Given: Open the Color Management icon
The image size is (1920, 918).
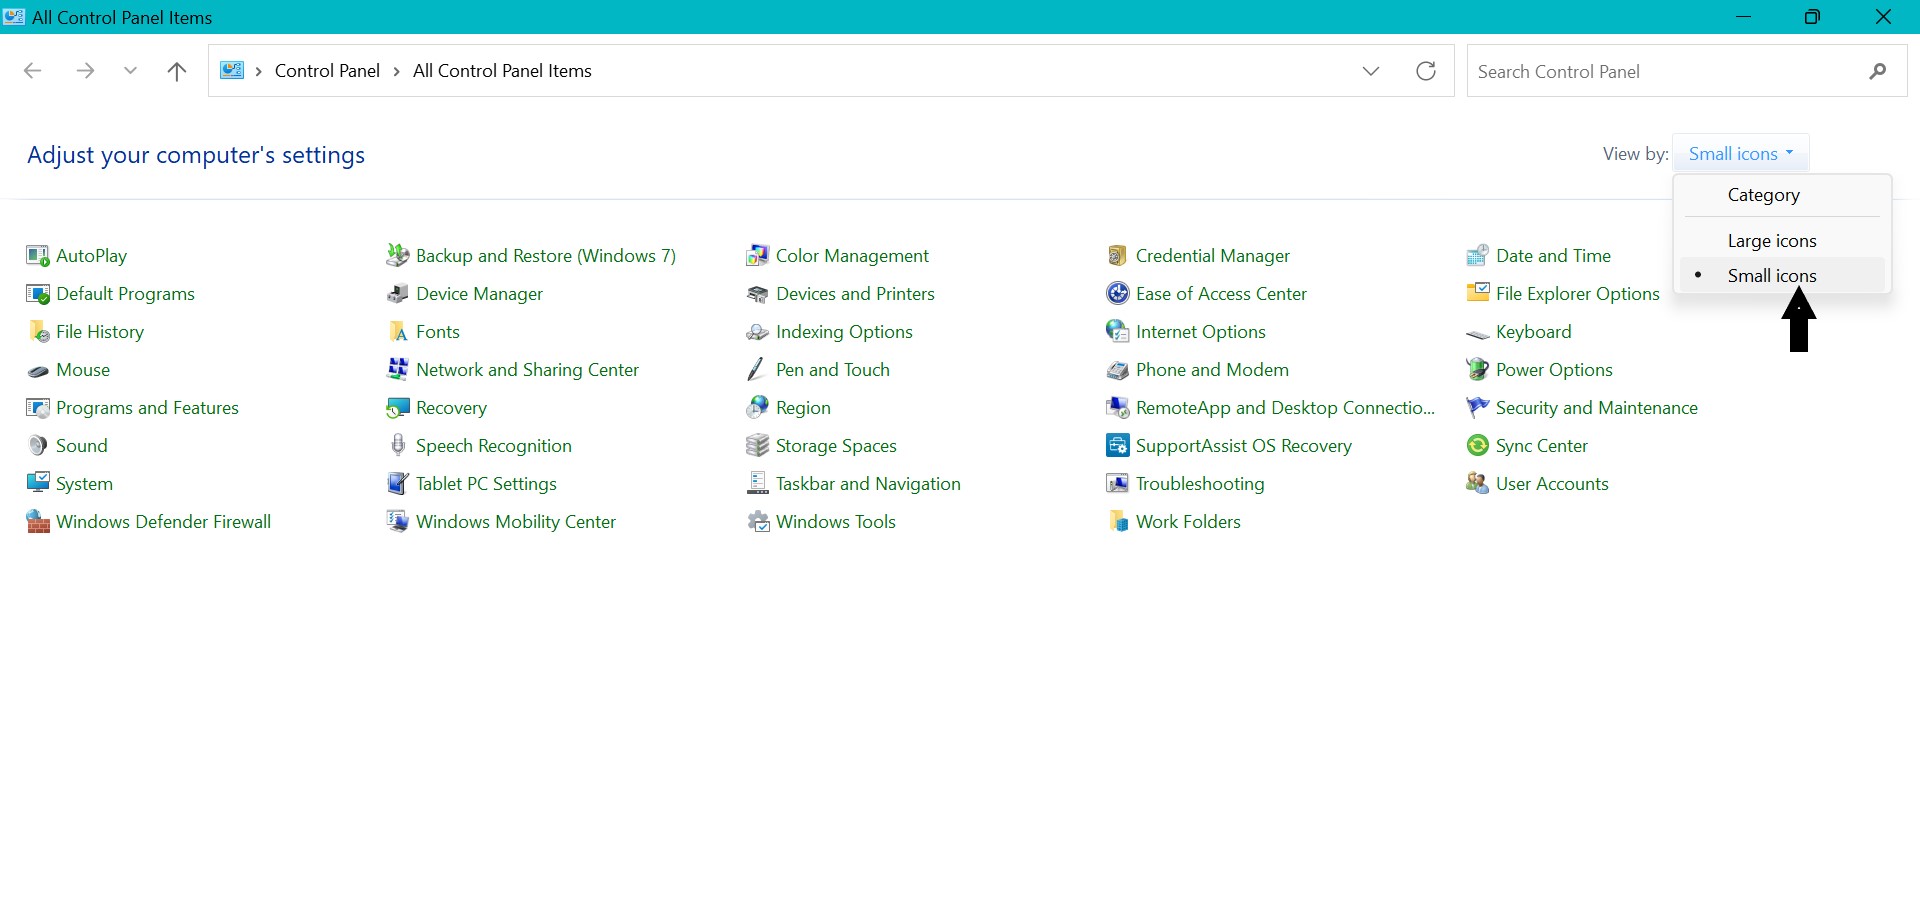Looking at the screenshot, I should (758, 256).
